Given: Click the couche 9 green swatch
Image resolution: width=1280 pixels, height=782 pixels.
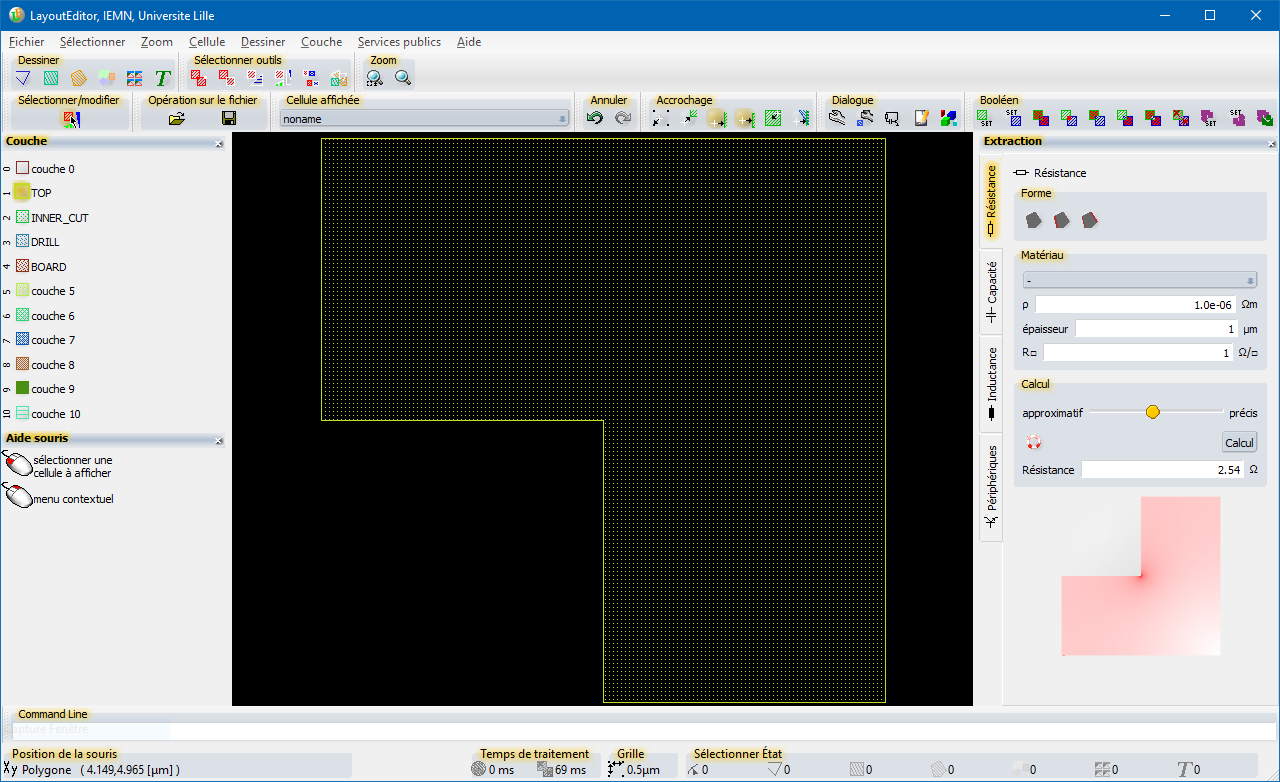Looking at the screenshot, I should (22, 388).
